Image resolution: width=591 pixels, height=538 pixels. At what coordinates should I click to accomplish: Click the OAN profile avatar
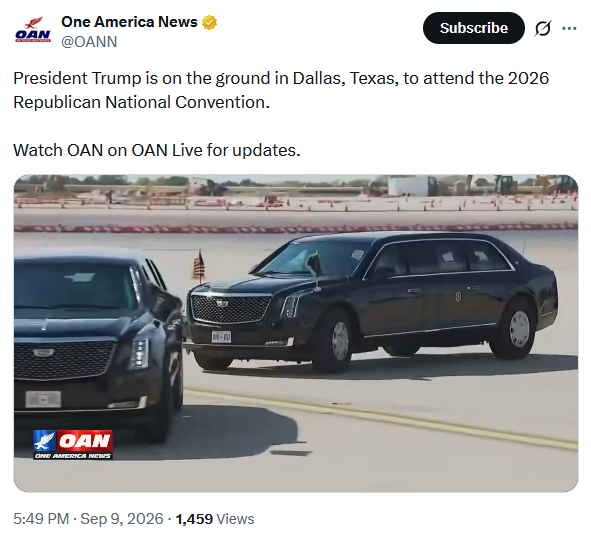(x=33, y=31)
